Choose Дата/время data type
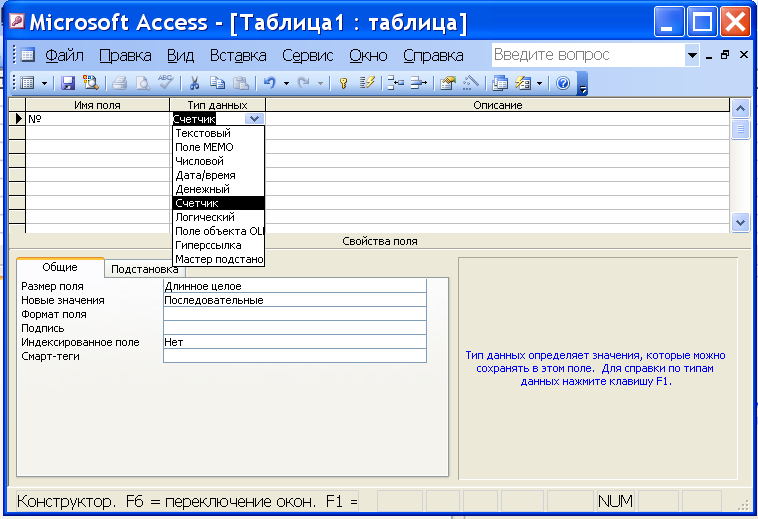 [x=219, y=175]
